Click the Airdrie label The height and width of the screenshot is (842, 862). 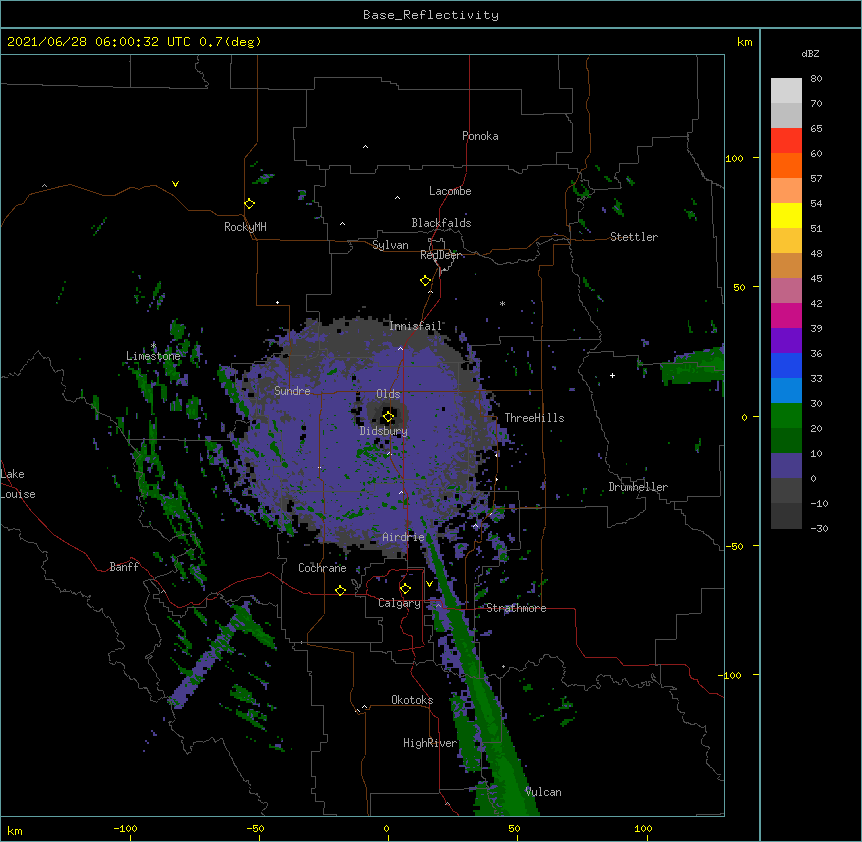click(404, 537)
